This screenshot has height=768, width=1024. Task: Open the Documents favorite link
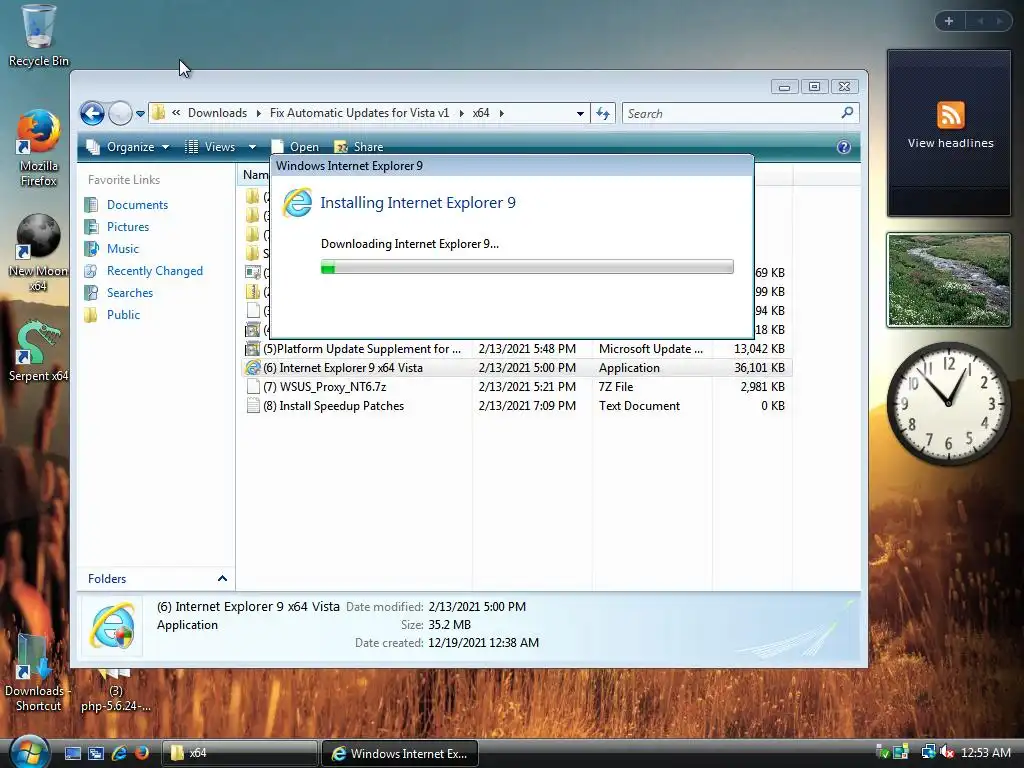point(137,204)
